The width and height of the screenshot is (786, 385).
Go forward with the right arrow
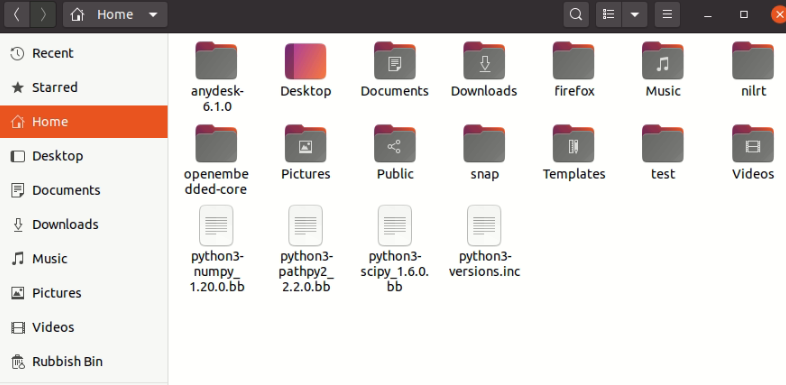(43, 15)
